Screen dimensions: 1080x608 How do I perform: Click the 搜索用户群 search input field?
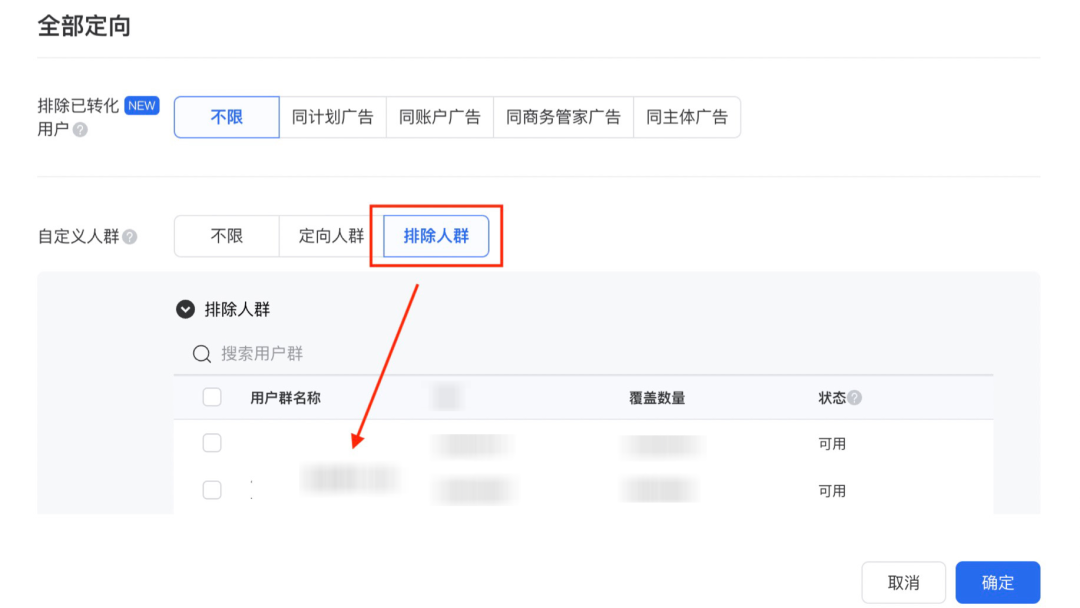280,352
